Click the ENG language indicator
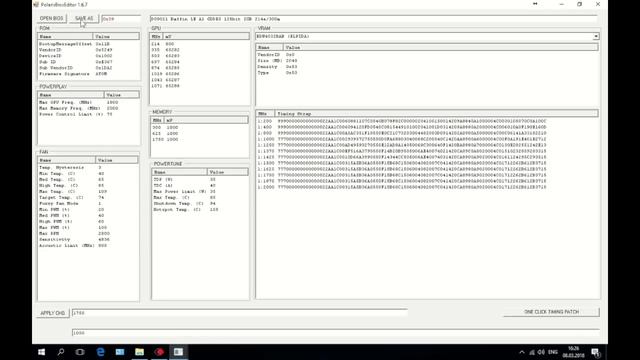This screenshot has width=640, height=360. click(x=553, y=352)
